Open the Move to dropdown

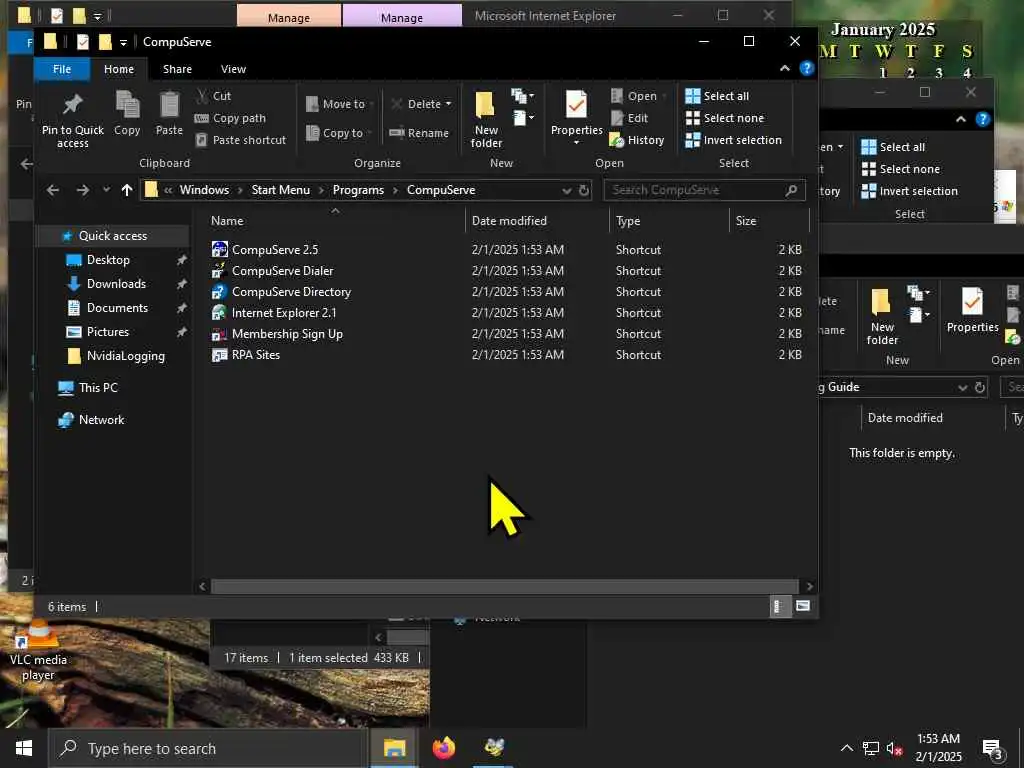[340, 104]
